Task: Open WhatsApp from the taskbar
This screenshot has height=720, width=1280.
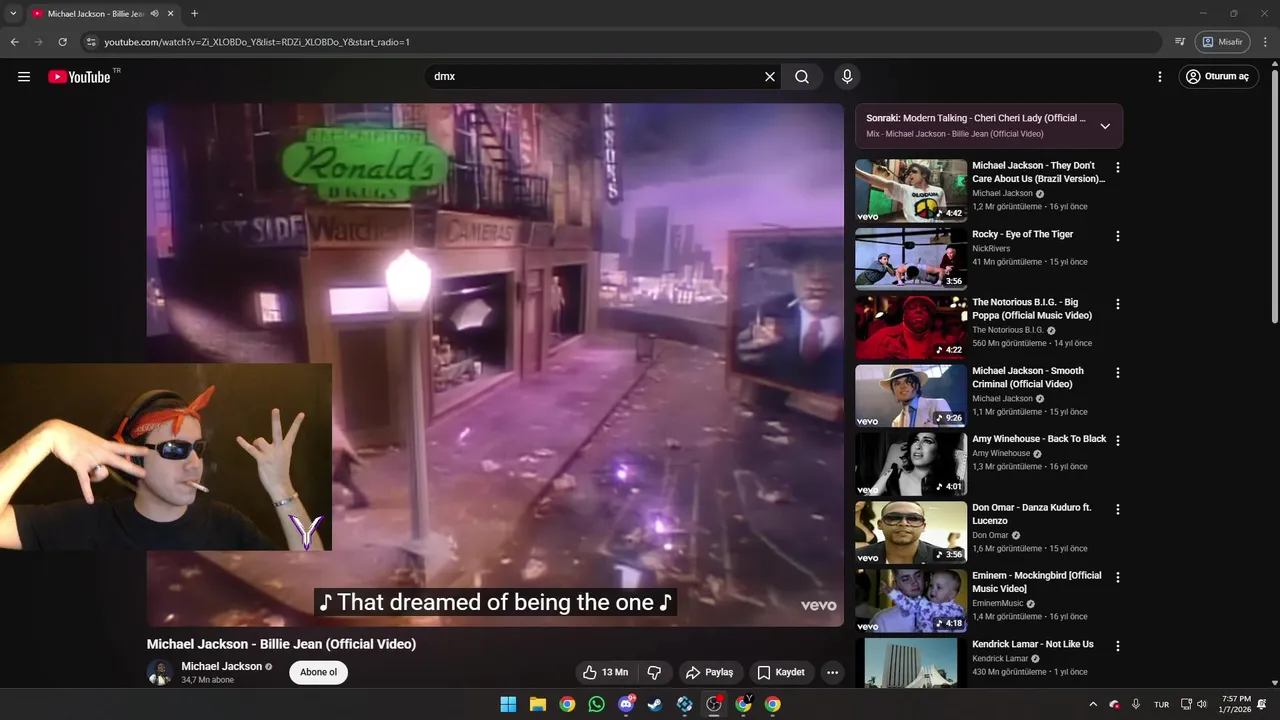Action: 597,704
